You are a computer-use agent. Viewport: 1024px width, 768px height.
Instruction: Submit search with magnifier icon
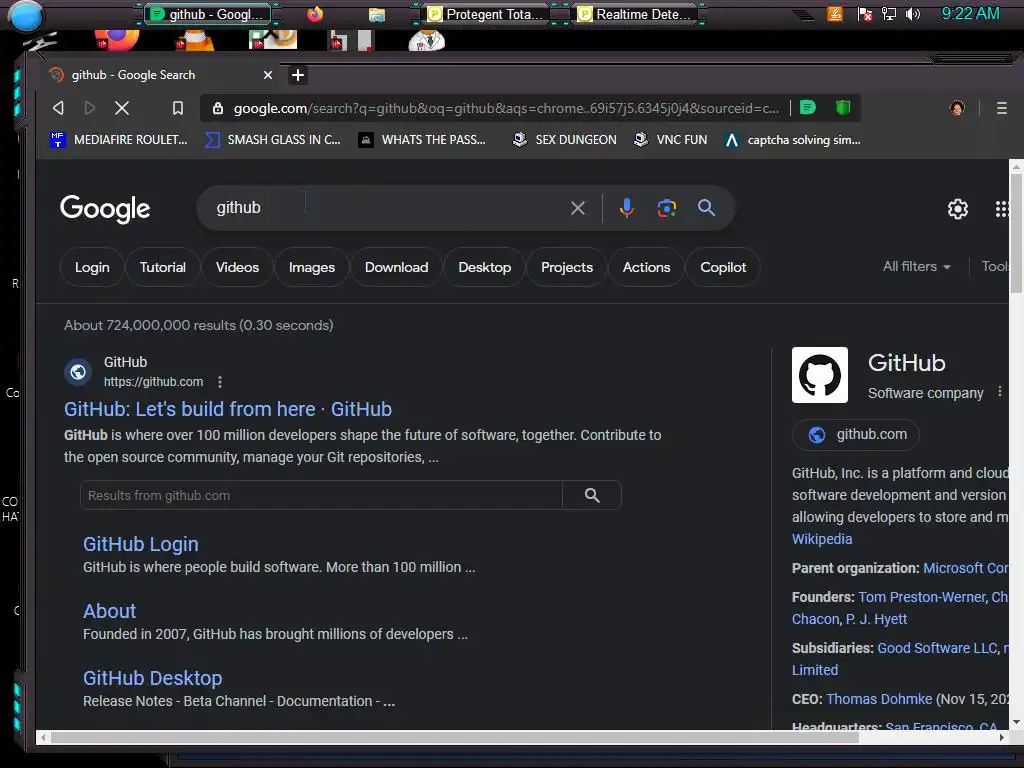[706, 208]
